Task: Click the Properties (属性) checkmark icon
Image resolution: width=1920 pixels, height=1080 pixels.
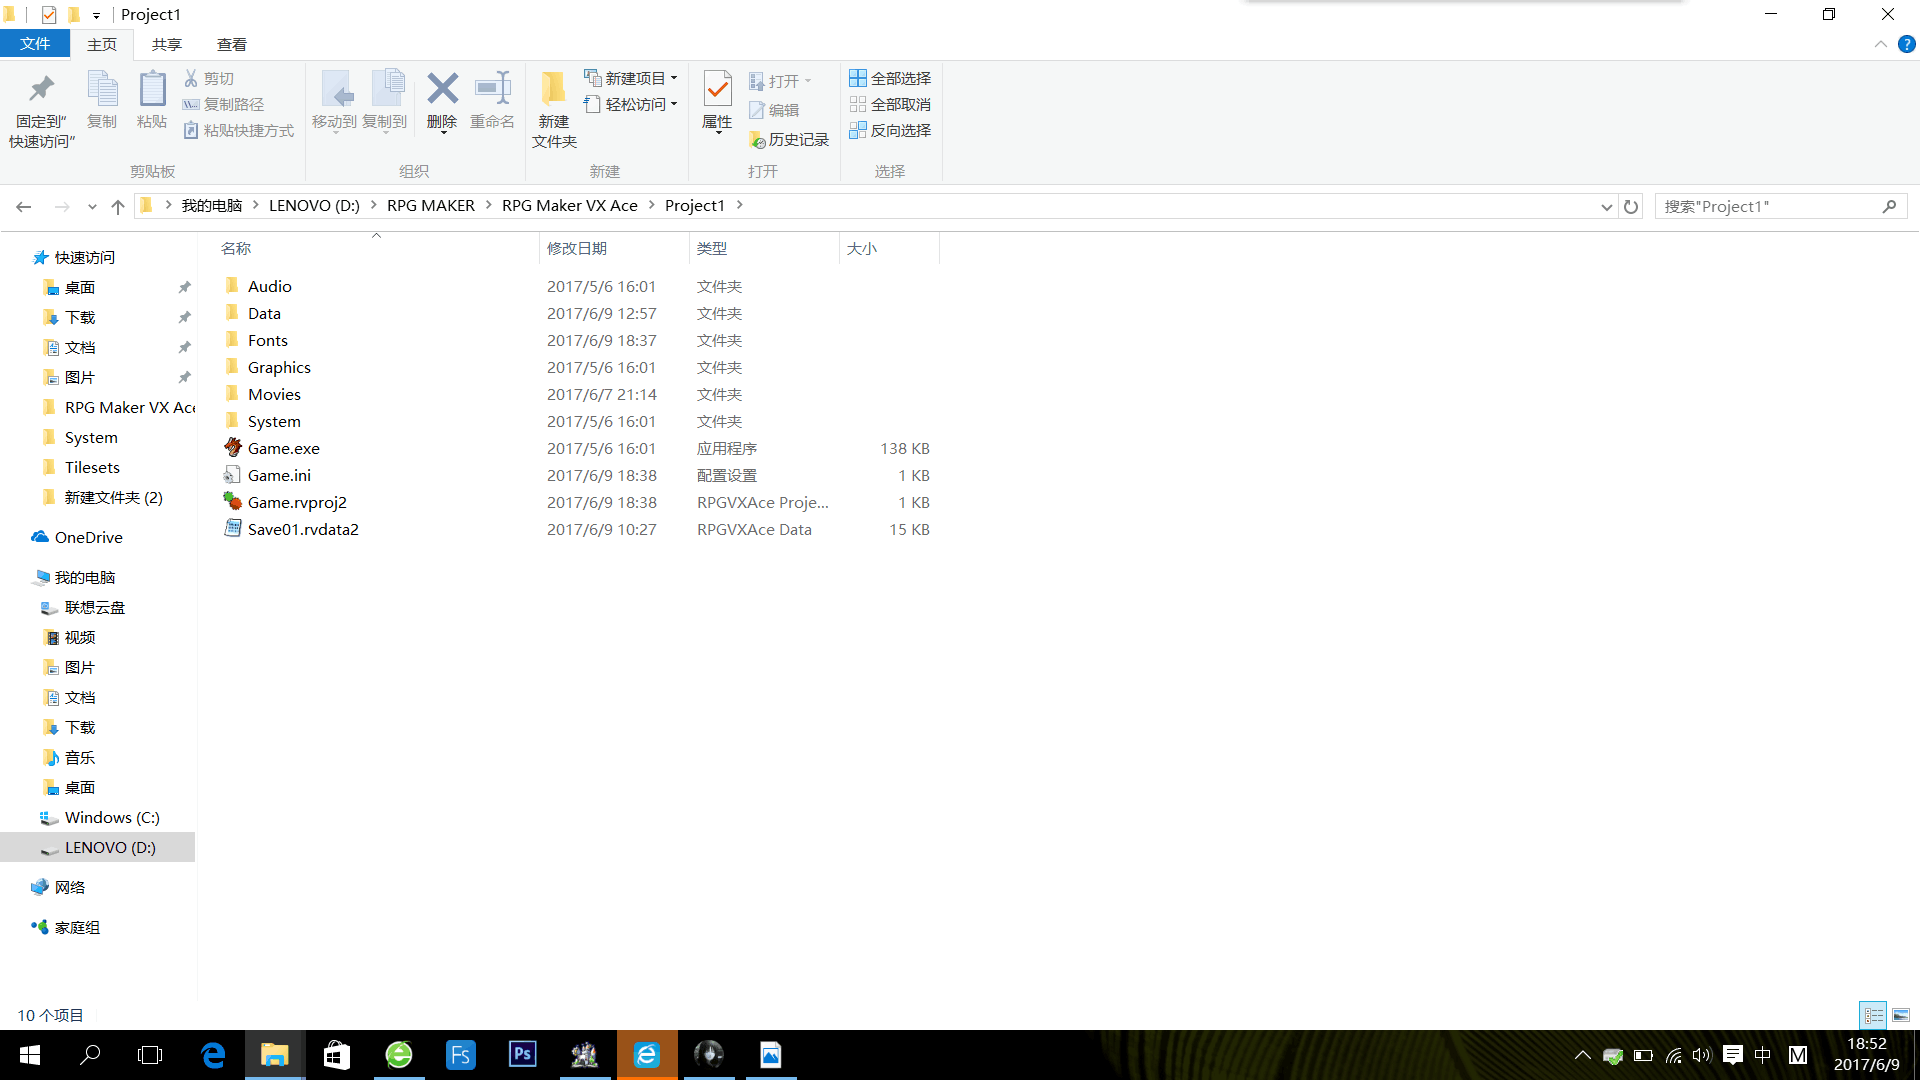Action: coord(717,89)
